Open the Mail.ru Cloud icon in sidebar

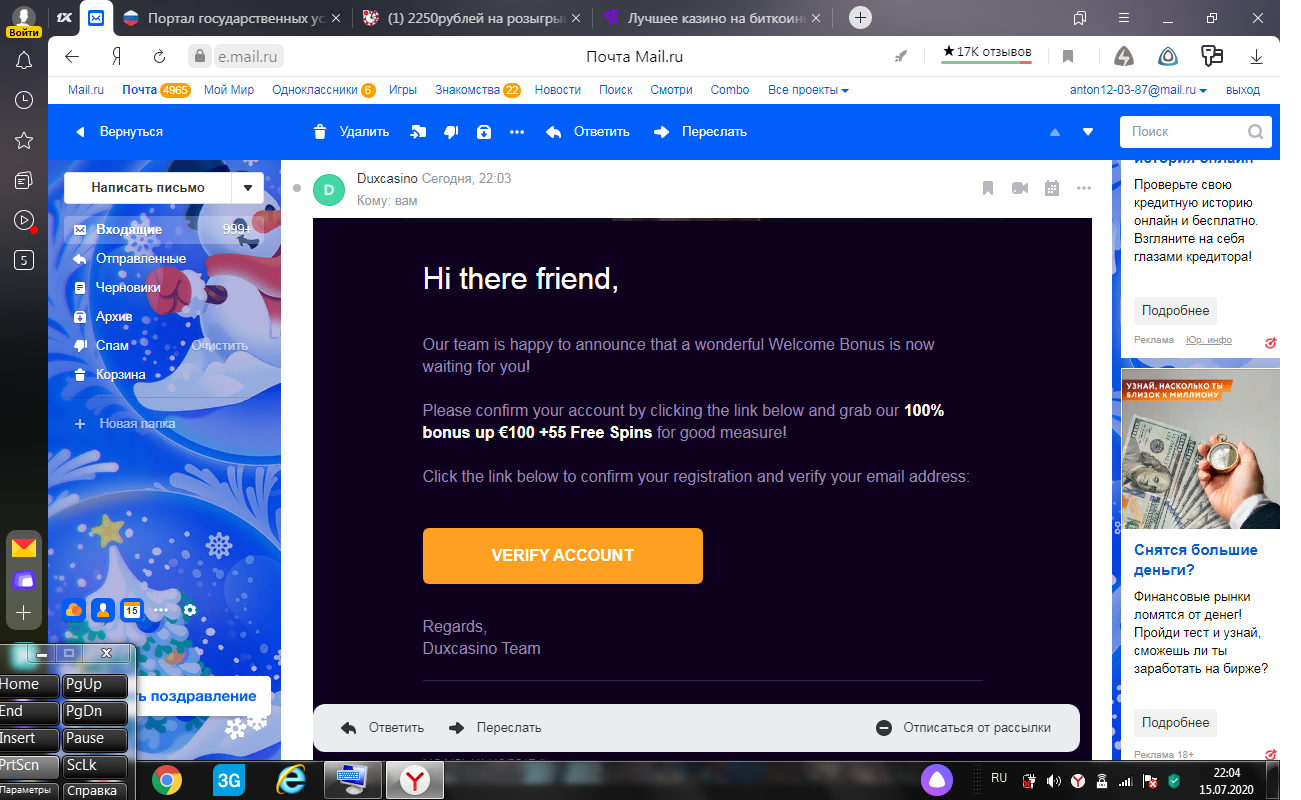pos(74,610)
